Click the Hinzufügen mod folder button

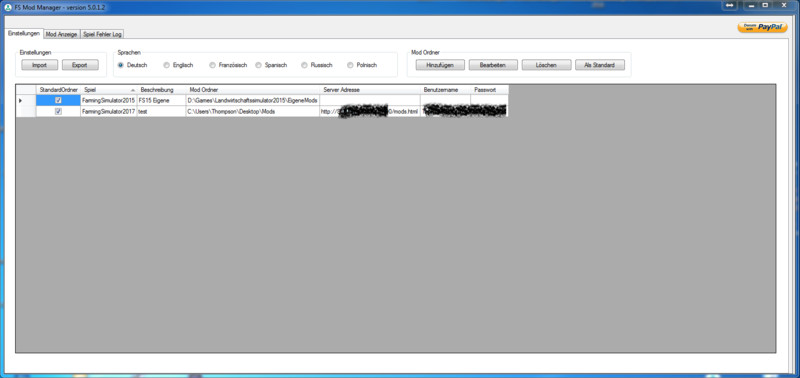click(x=440, y=65)
